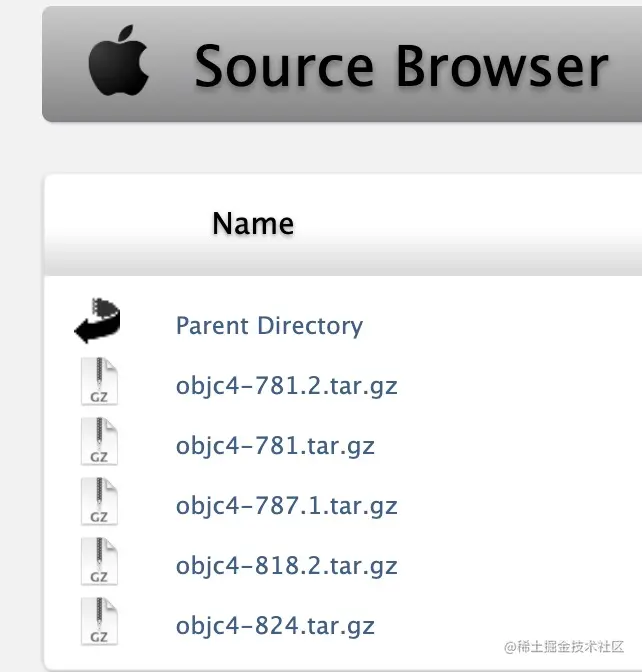
Task: Select the GZ icon next to objc4-818.2.tar.gz
Action: (x=99, y=564)
